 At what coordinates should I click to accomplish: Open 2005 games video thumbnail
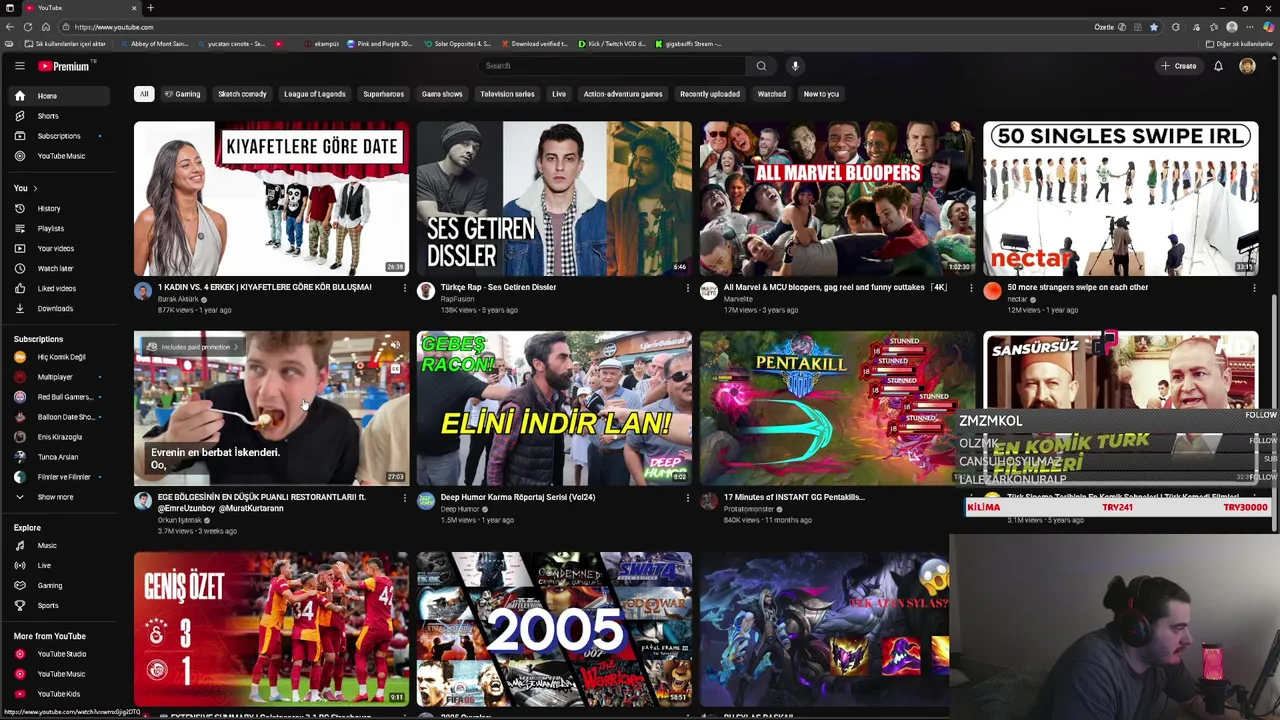554,629
